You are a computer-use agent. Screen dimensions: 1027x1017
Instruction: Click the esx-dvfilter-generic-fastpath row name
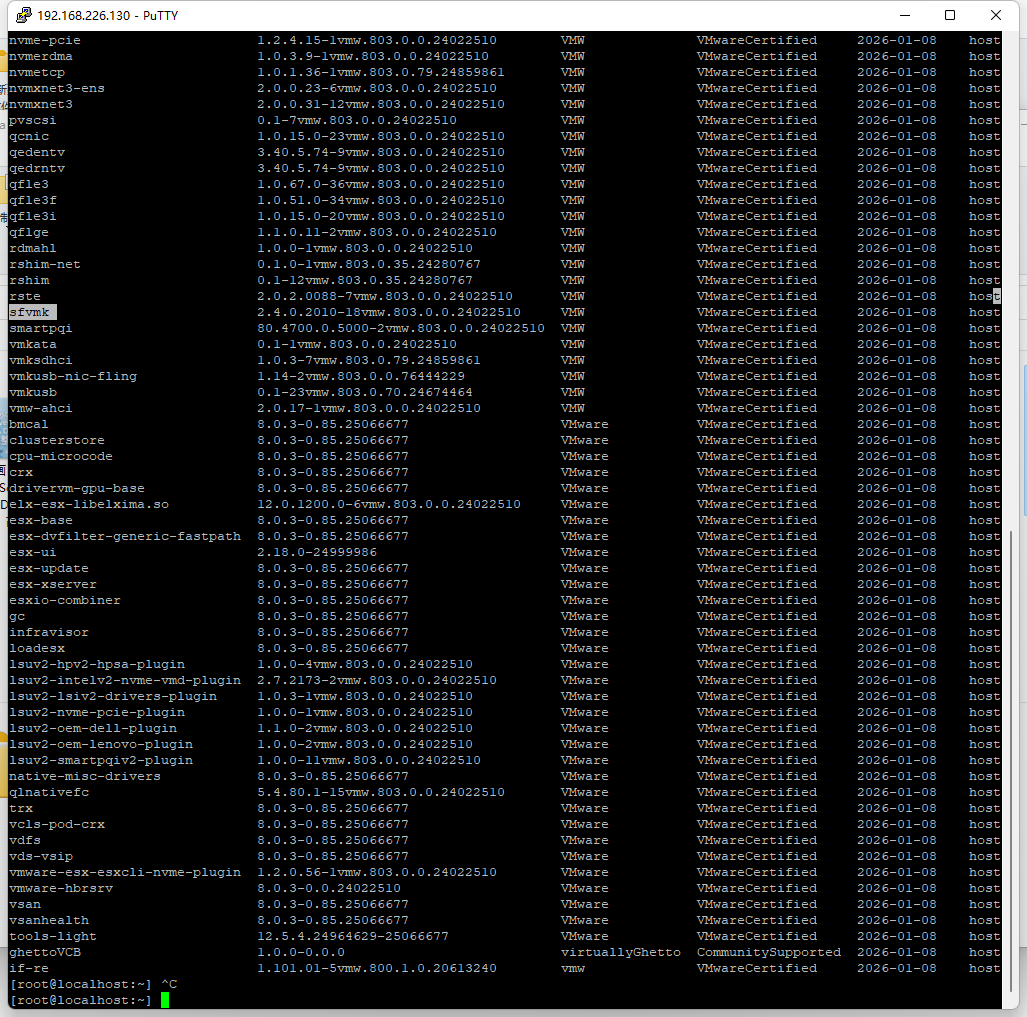tap(124, 536)
